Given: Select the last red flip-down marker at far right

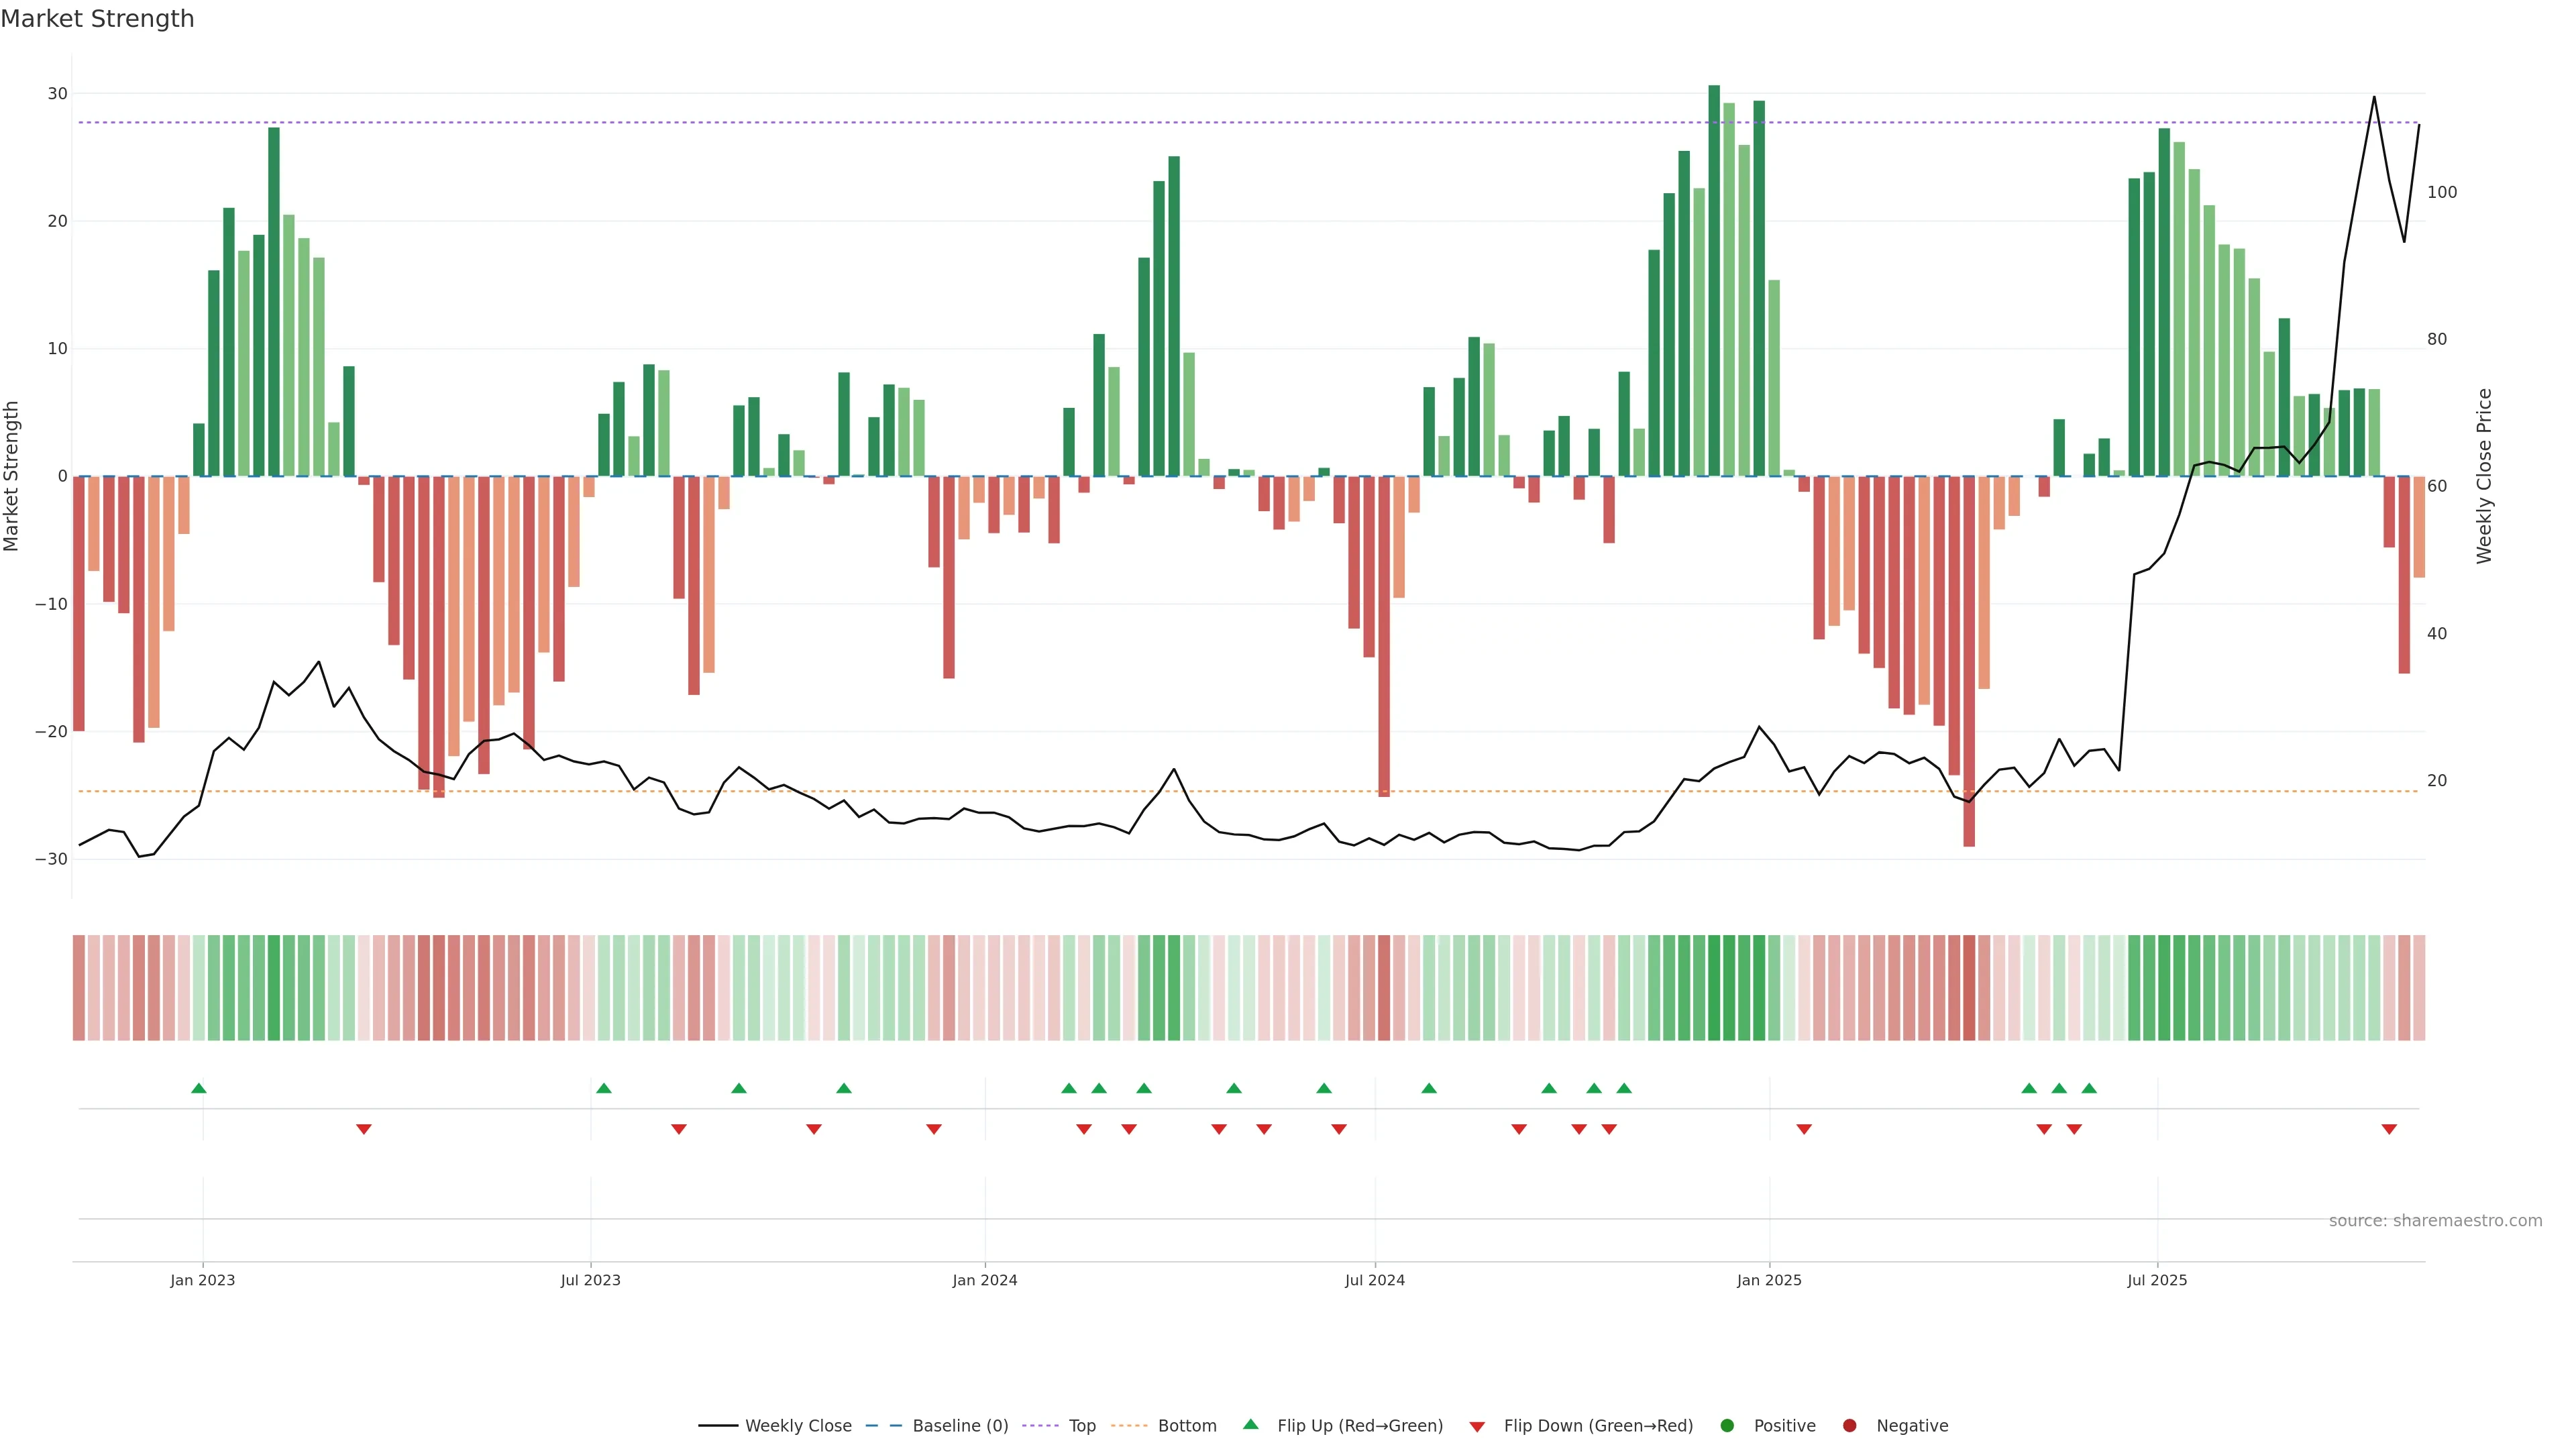Looking at the screenshot, I should point(2389,1129).
